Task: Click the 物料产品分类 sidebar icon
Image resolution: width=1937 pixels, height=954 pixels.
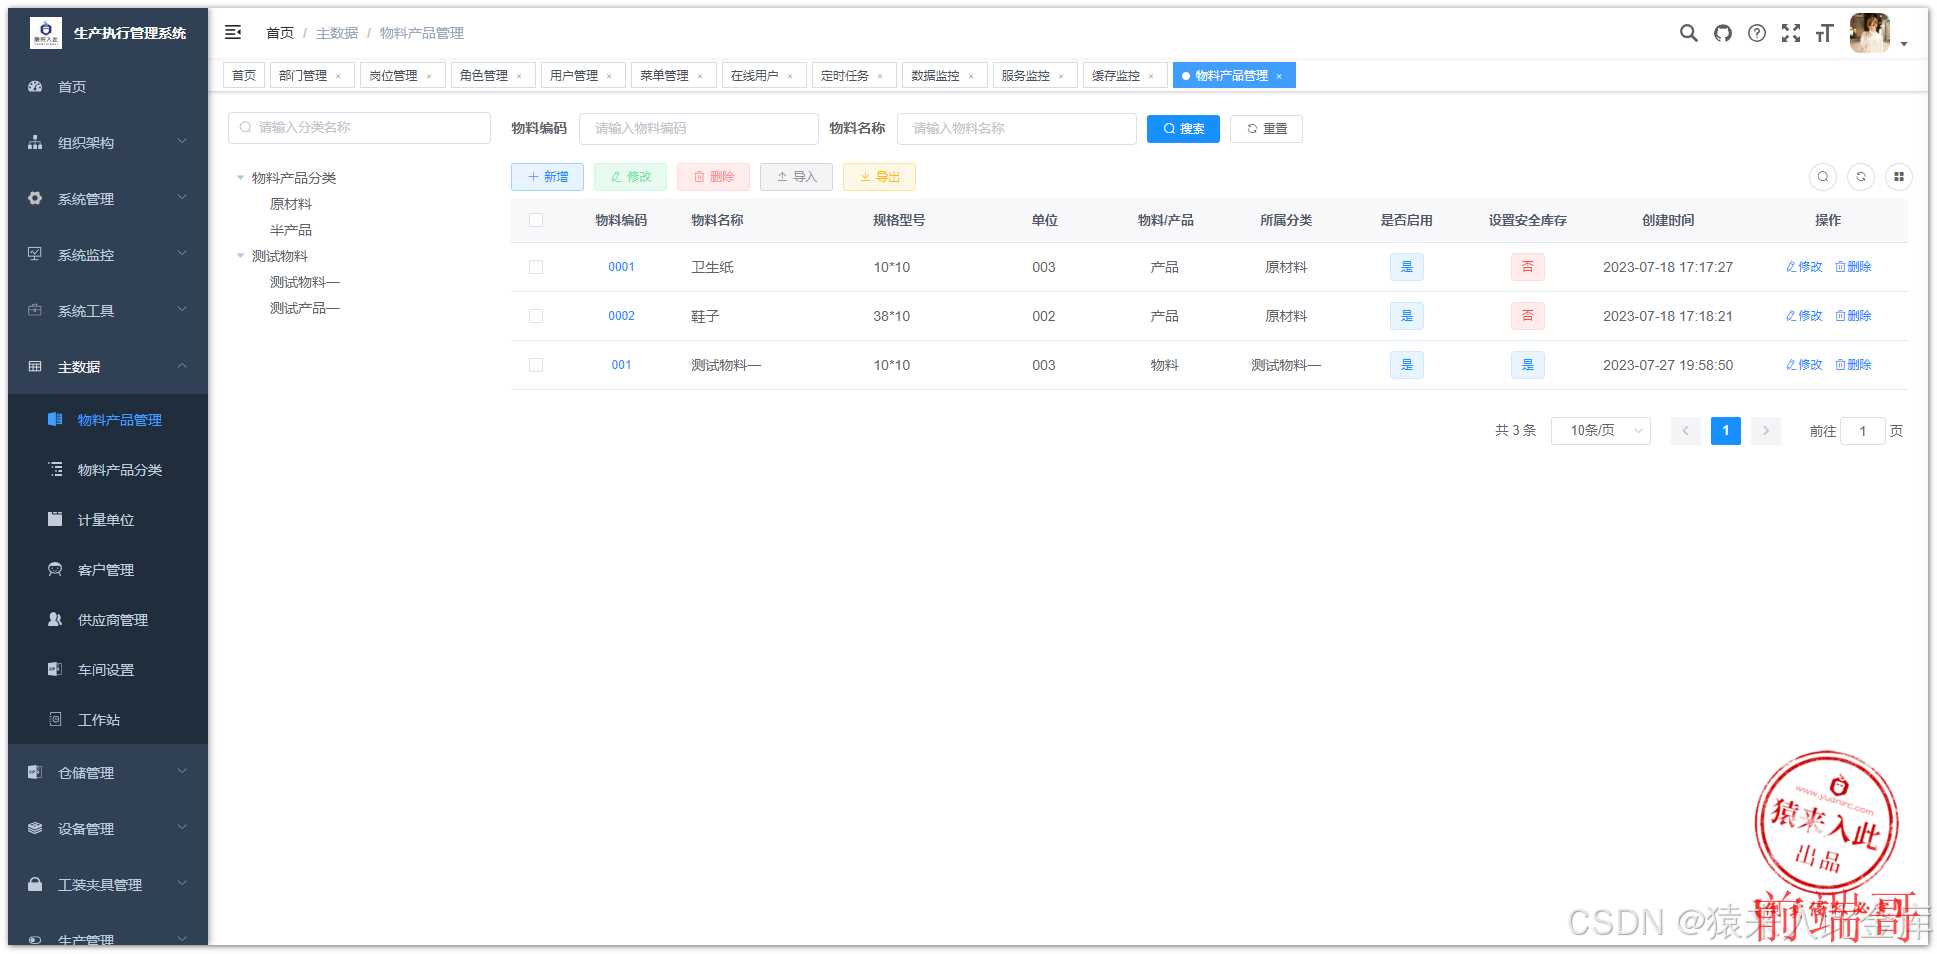Action: [x=55, y=469]
